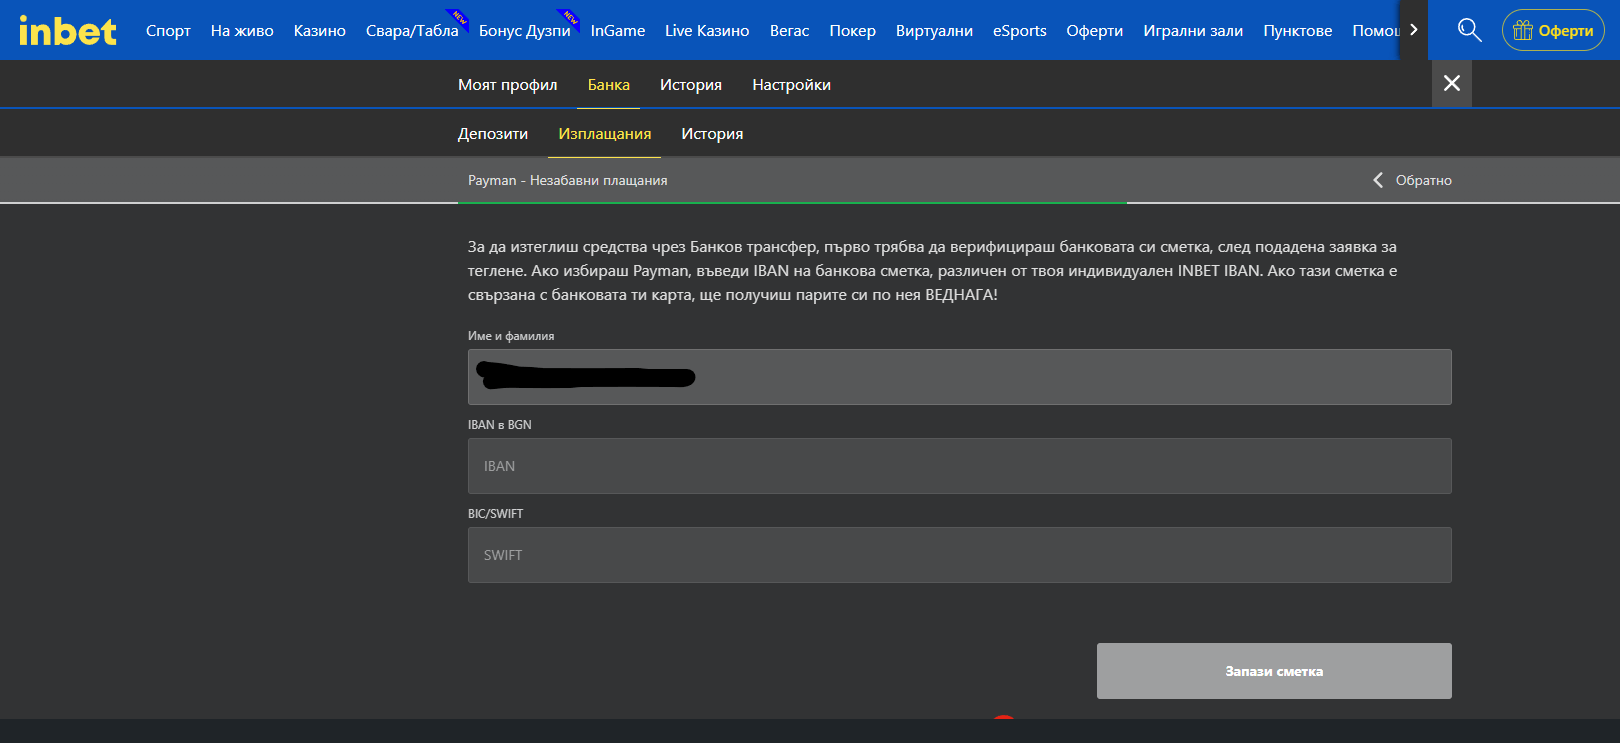Image resolution: width=1620 pixels, height=743 pixels.
Task: Open the Оферти gift button
Action: 1553,30
